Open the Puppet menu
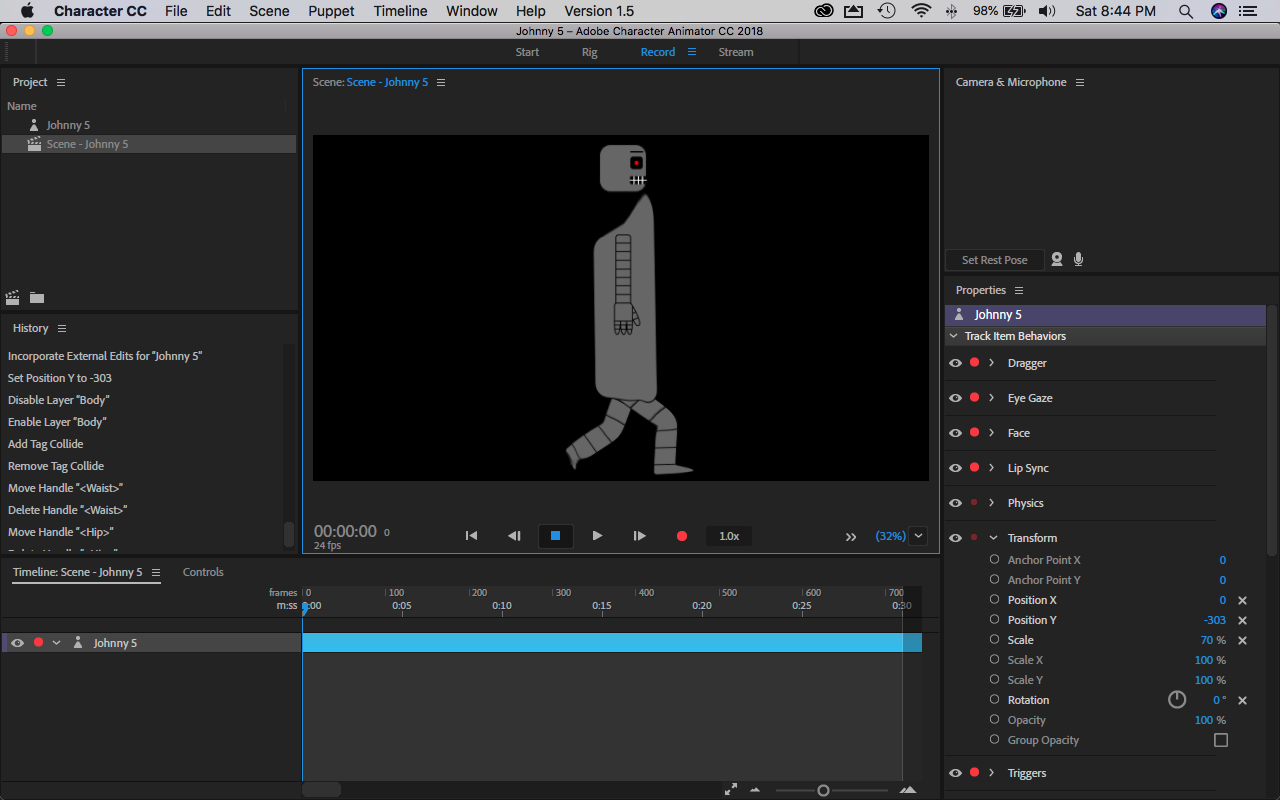The image size is (1280, 800). coord(331,11)
